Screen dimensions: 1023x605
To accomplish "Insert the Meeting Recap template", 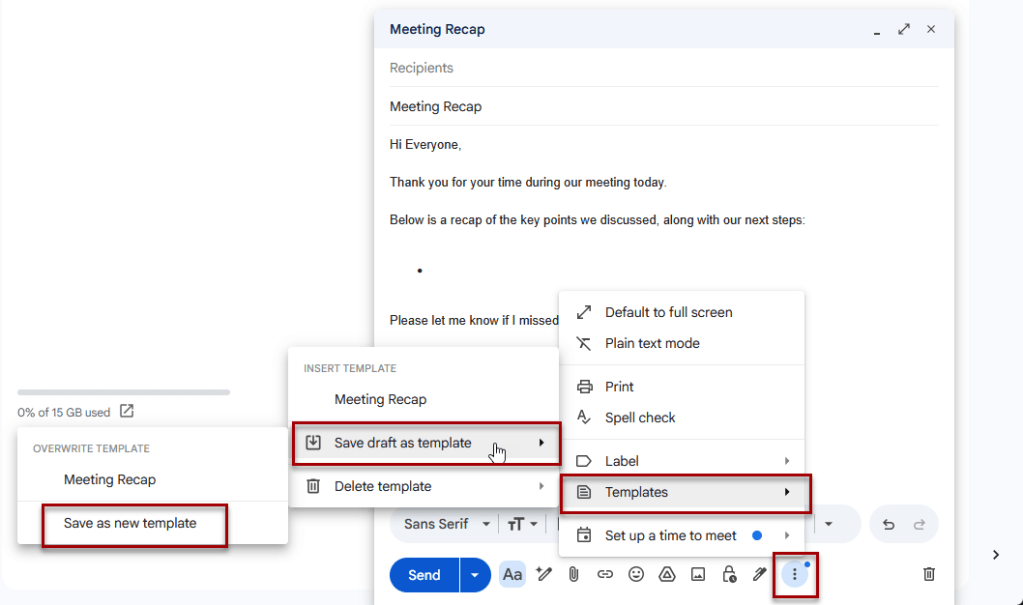I will tap(423, 399).
